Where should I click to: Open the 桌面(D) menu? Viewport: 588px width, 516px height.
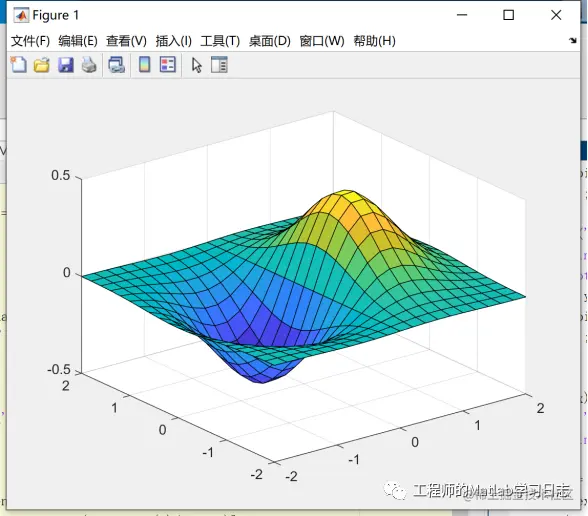pyautogui.click(x=270, y=41)
